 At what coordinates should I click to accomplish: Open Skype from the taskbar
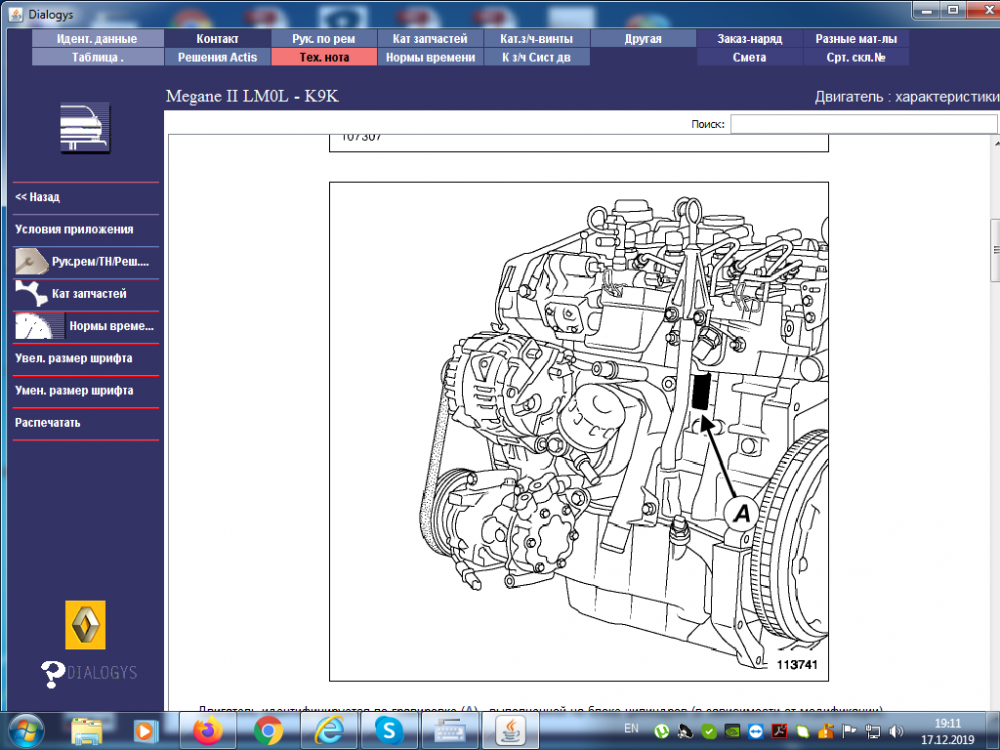[x=389, y=731]
